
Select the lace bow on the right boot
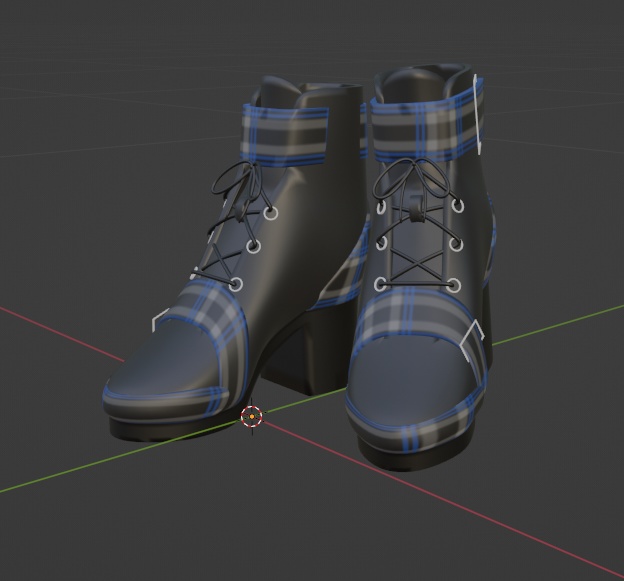(x=414, y=181)
